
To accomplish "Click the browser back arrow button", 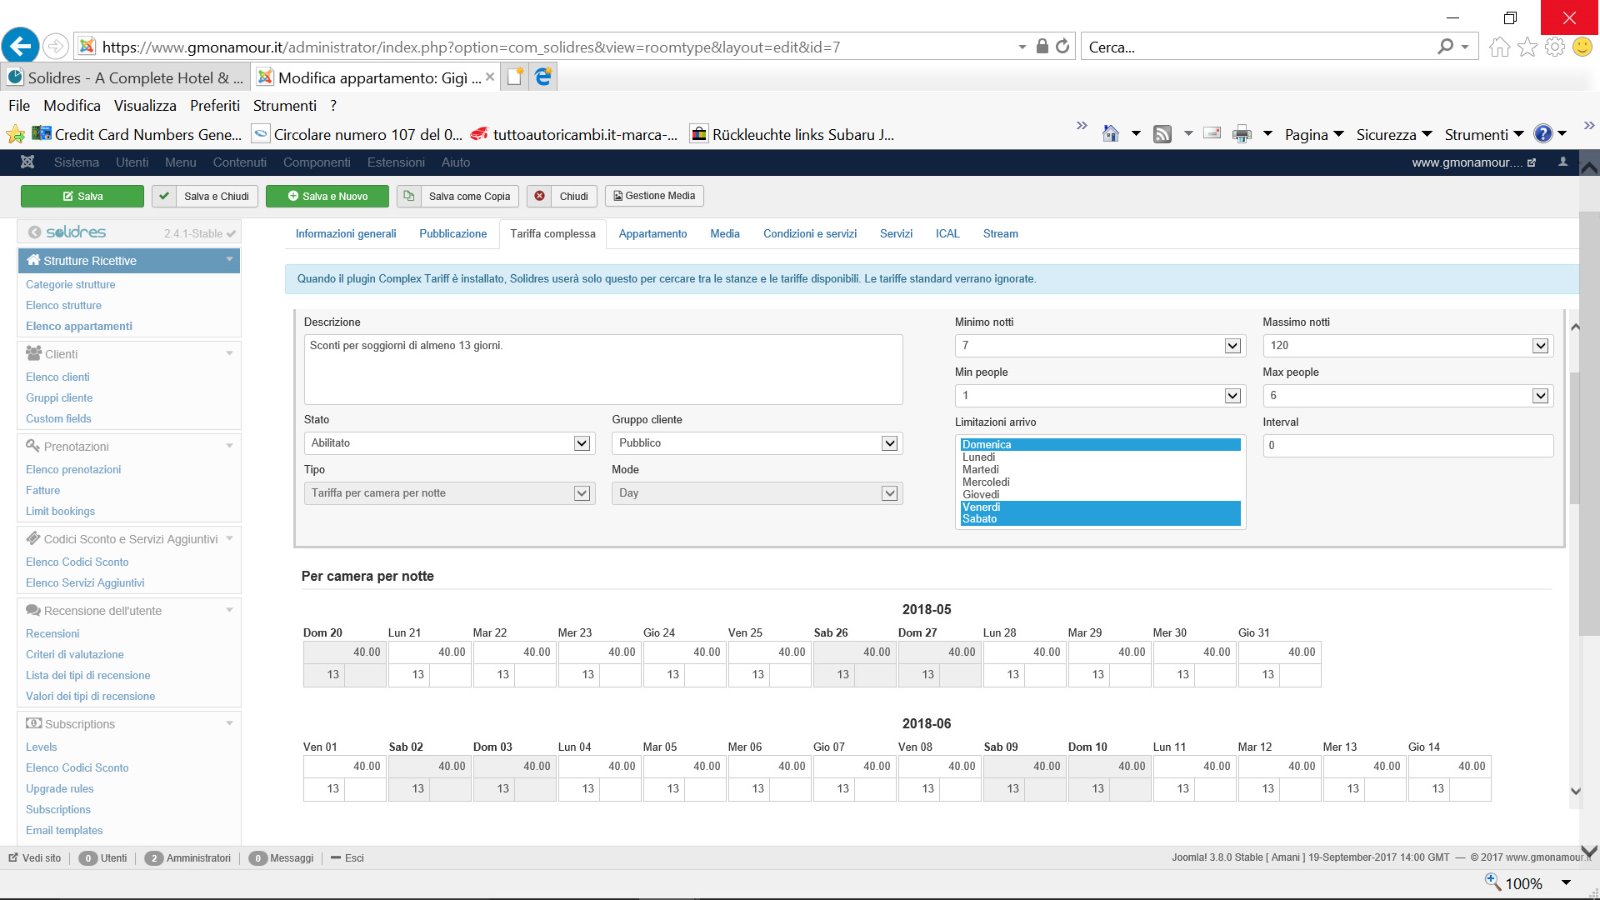I will (20, 46).
